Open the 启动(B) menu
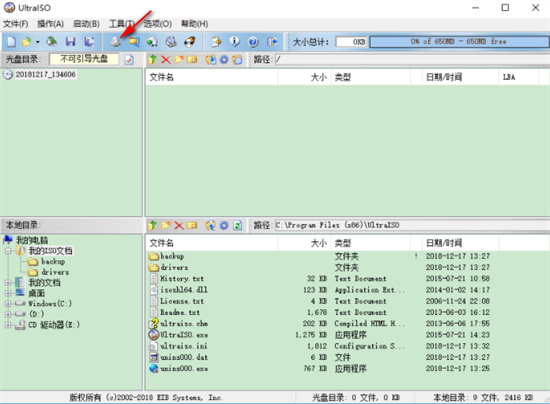This screenshot has width=550, height=404. pos(86,24)
